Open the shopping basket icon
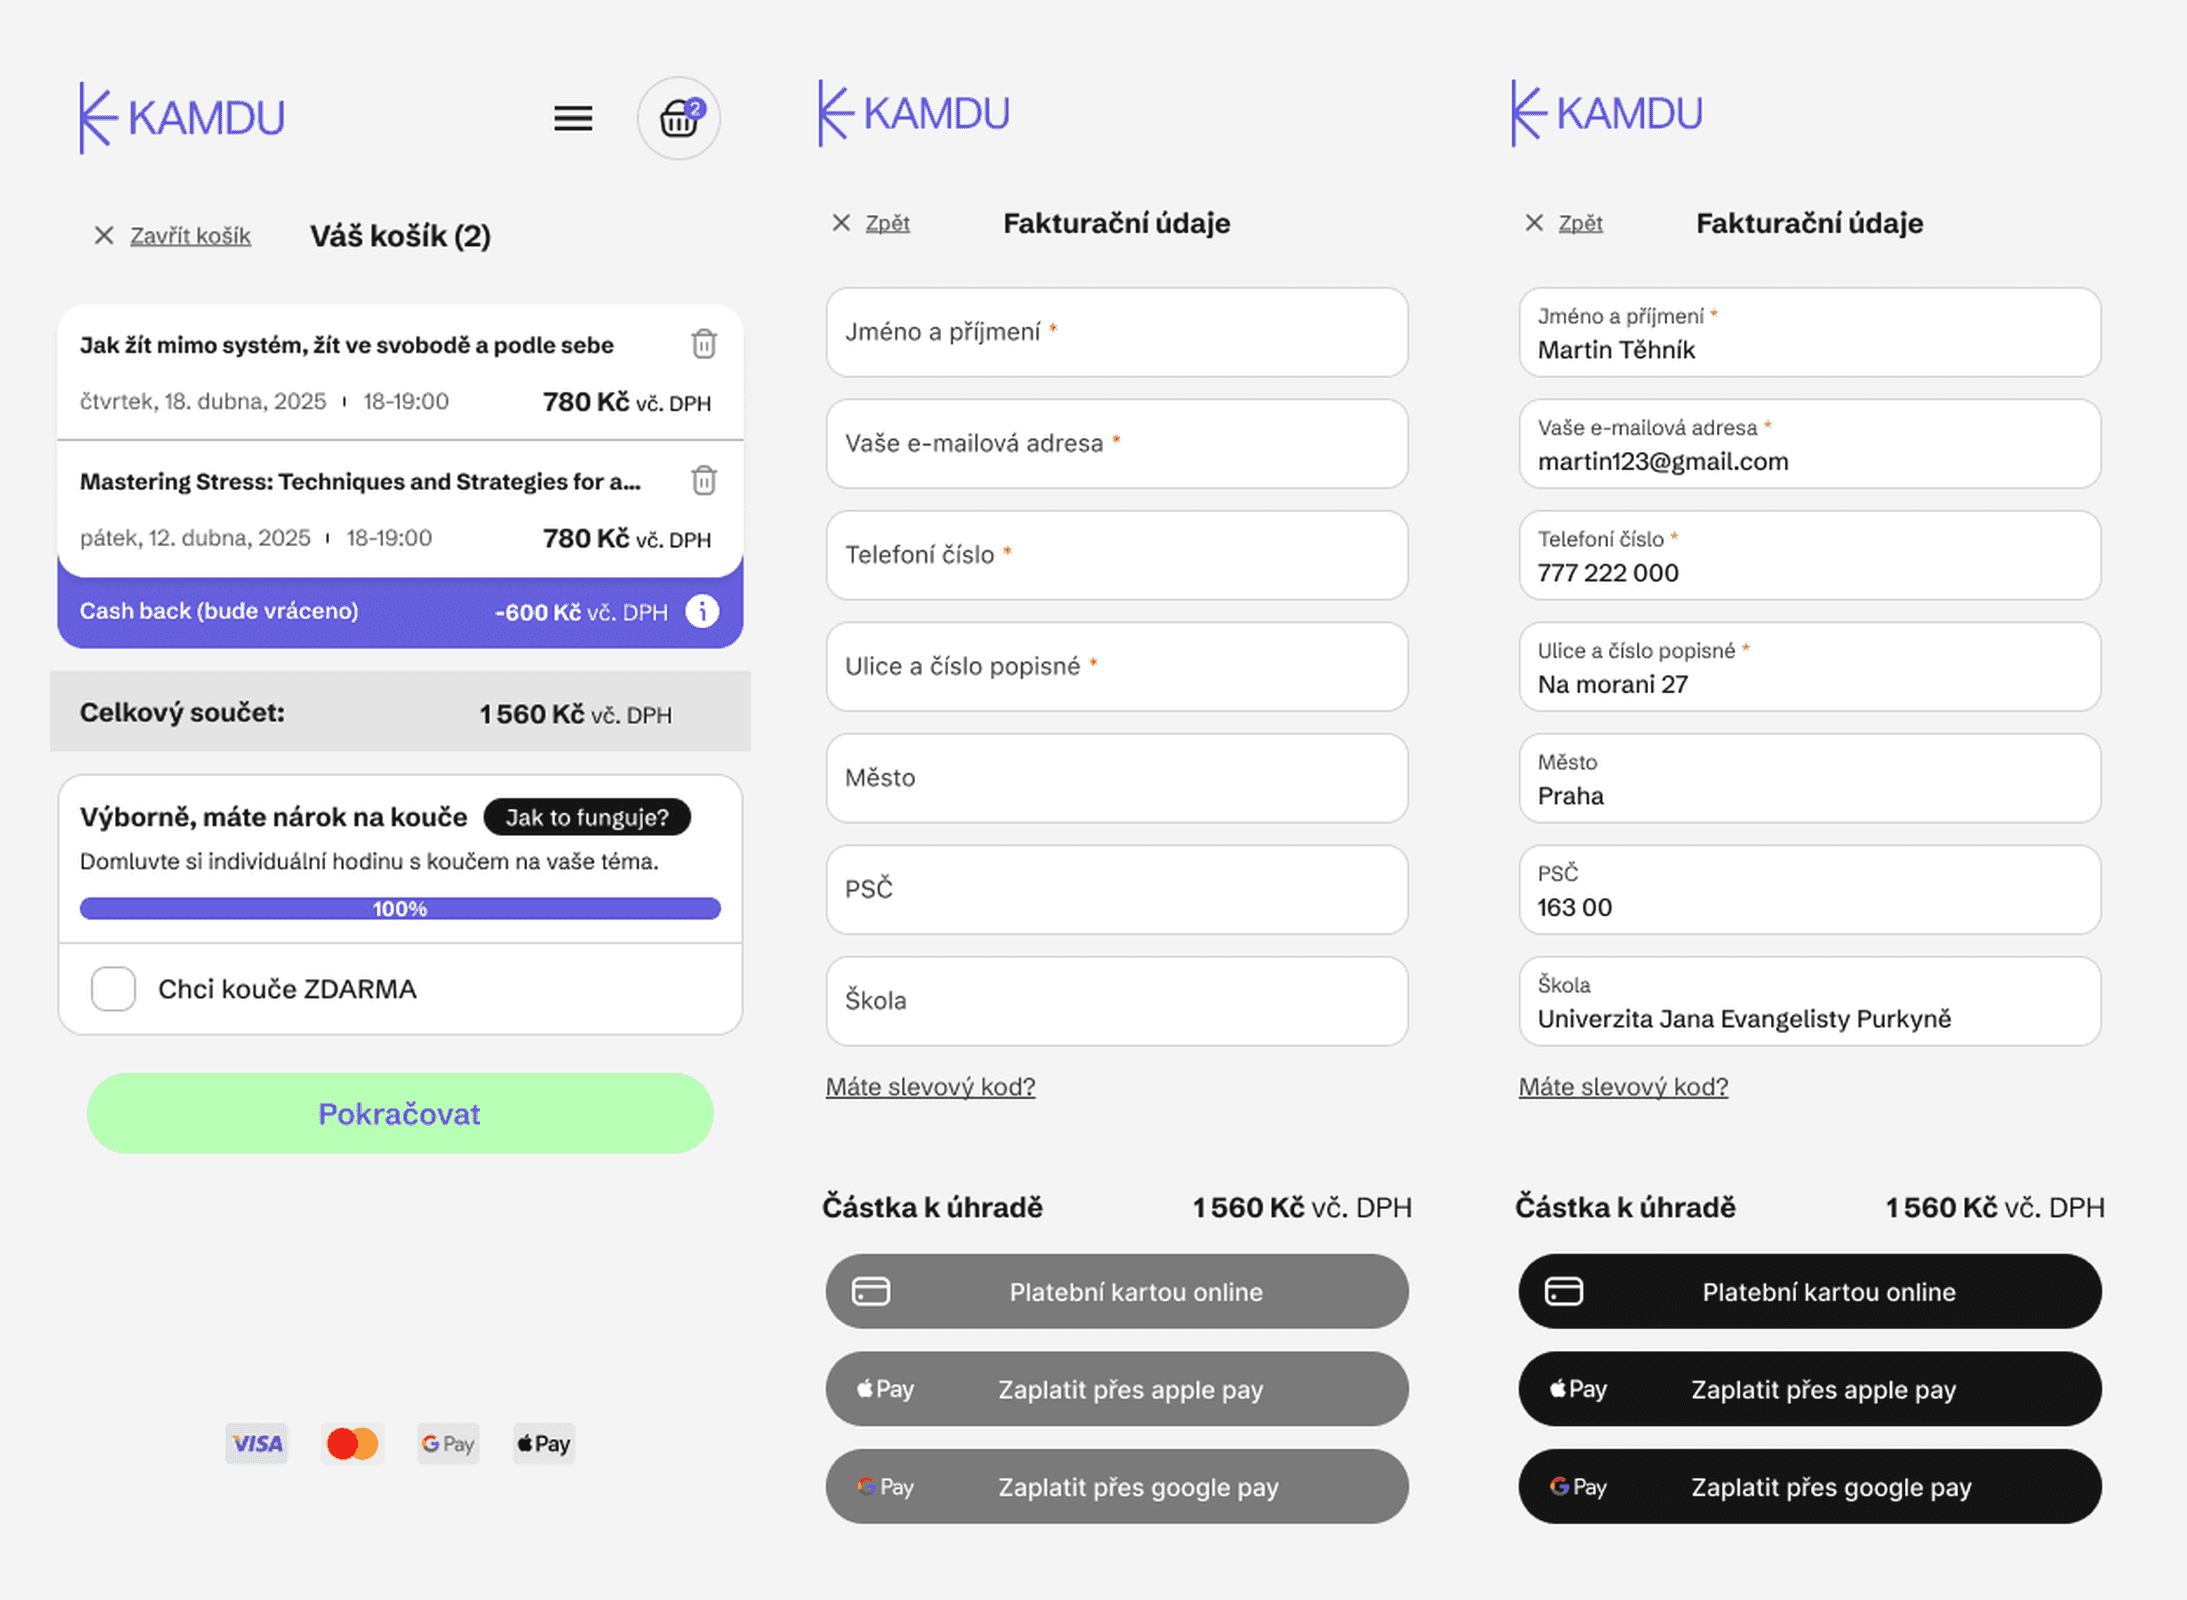The image size is (2187, 1600). (x=679, y=118)
